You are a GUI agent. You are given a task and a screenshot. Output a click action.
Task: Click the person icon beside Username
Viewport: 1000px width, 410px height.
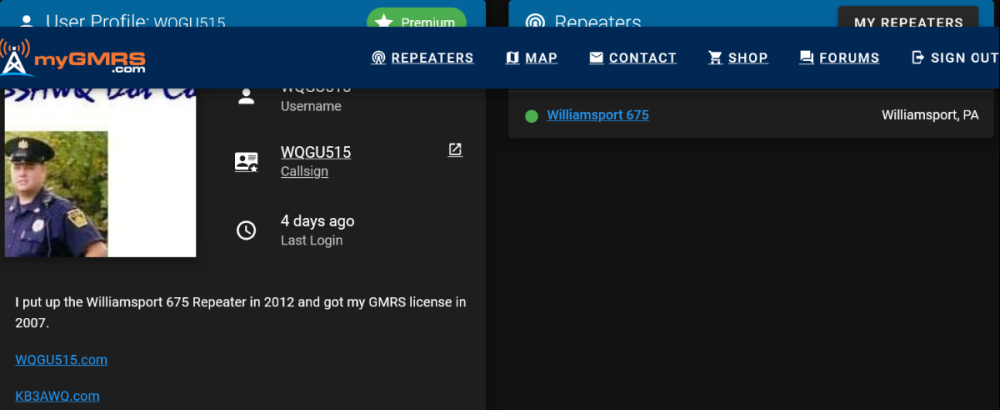[x=246, y=97]
